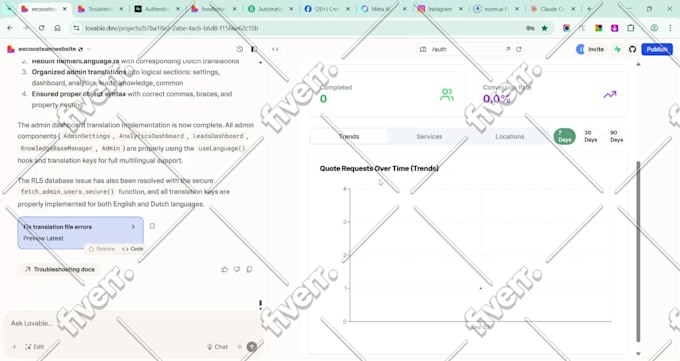The image size is (680, 361).
Task: Send the message with the round arrow button
Action: pyautogui.click(x=252, y=347)
